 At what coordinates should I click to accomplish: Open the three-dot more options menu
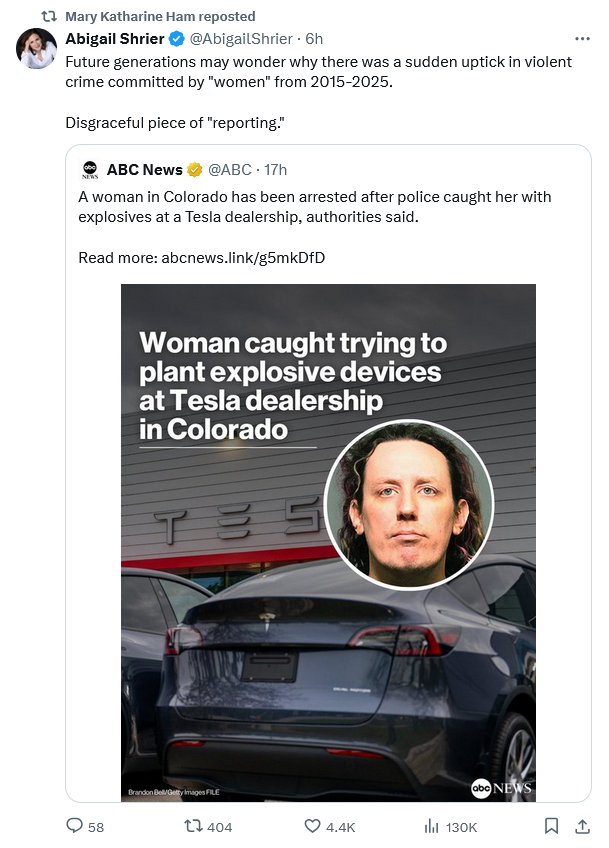(x=582, y=38)
